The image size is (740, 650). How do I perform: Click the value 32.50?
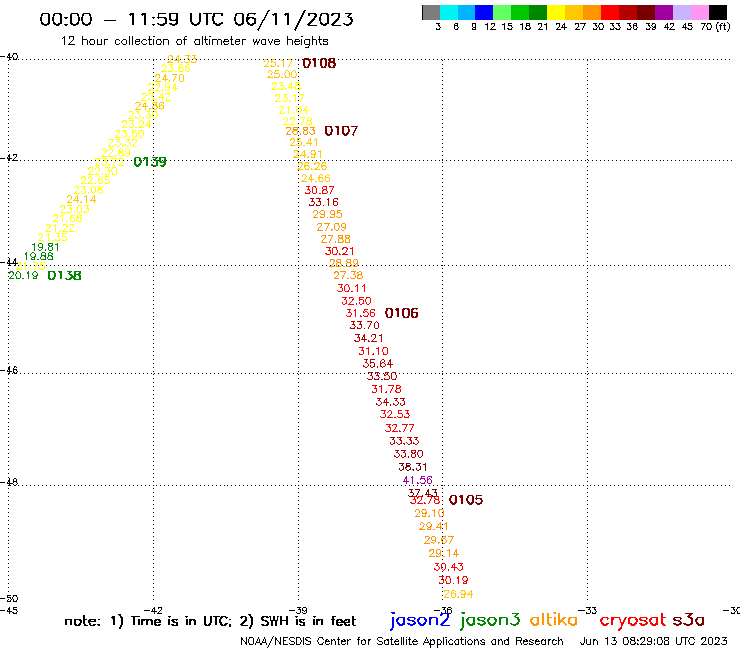coord(356,301)
